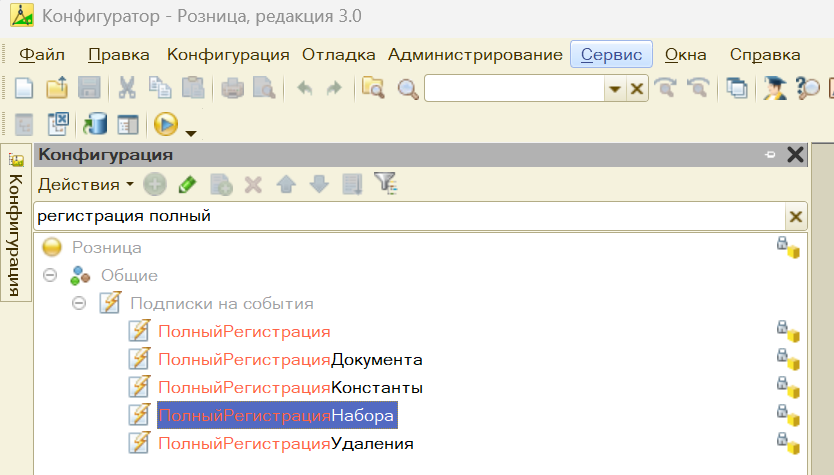The height and width of the screenshot is (475, 834).
Task: Open the Сервис menu
Action: click(611, 54)
